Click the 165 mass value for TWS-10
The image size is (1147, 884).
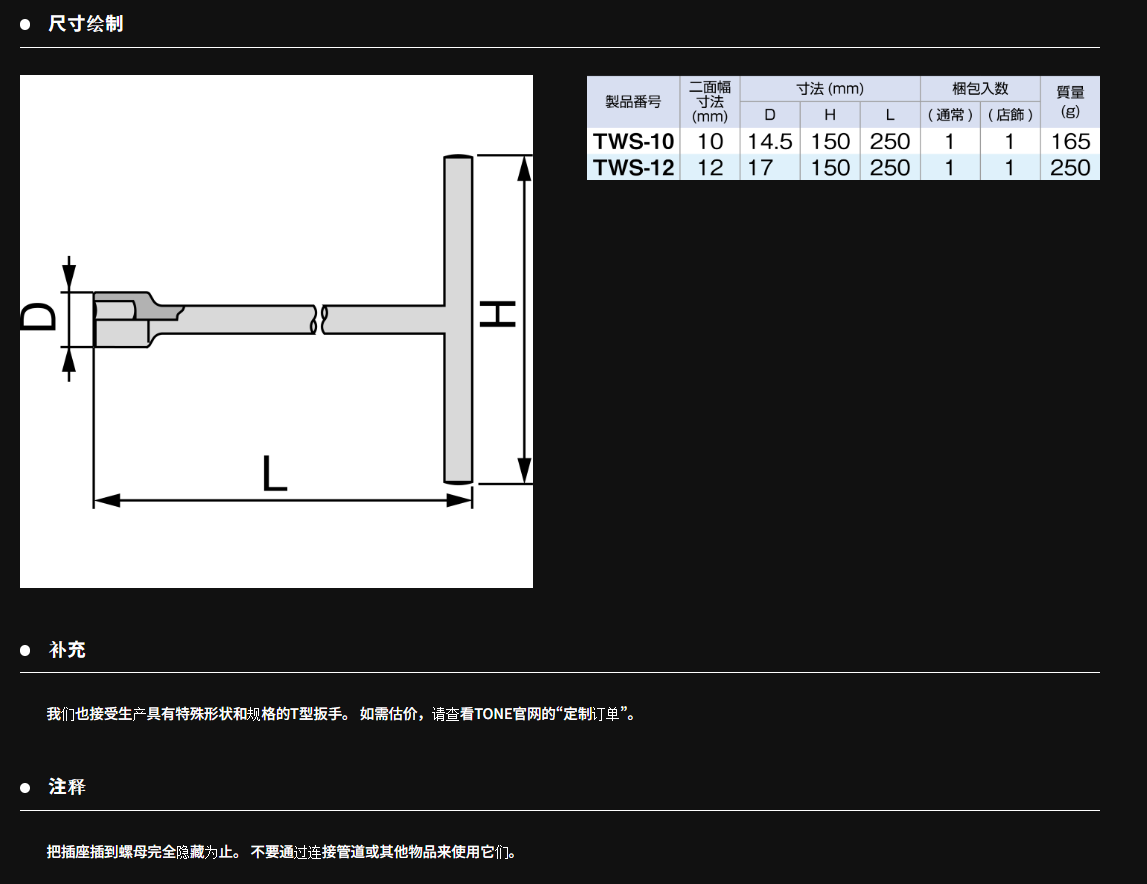point(1070,141)
